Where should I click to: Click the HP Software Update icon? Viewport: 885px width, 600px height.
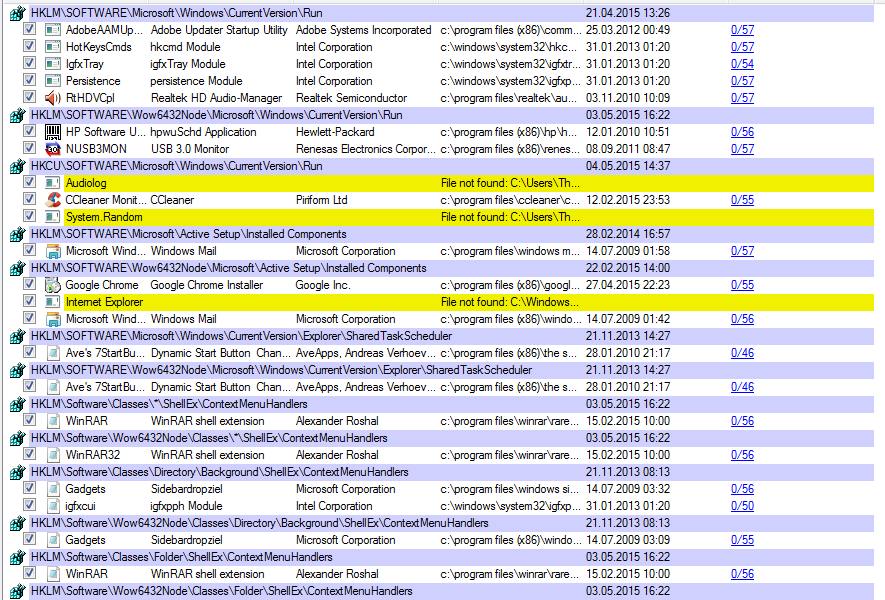pyautogui.click(x=53, y=132)
